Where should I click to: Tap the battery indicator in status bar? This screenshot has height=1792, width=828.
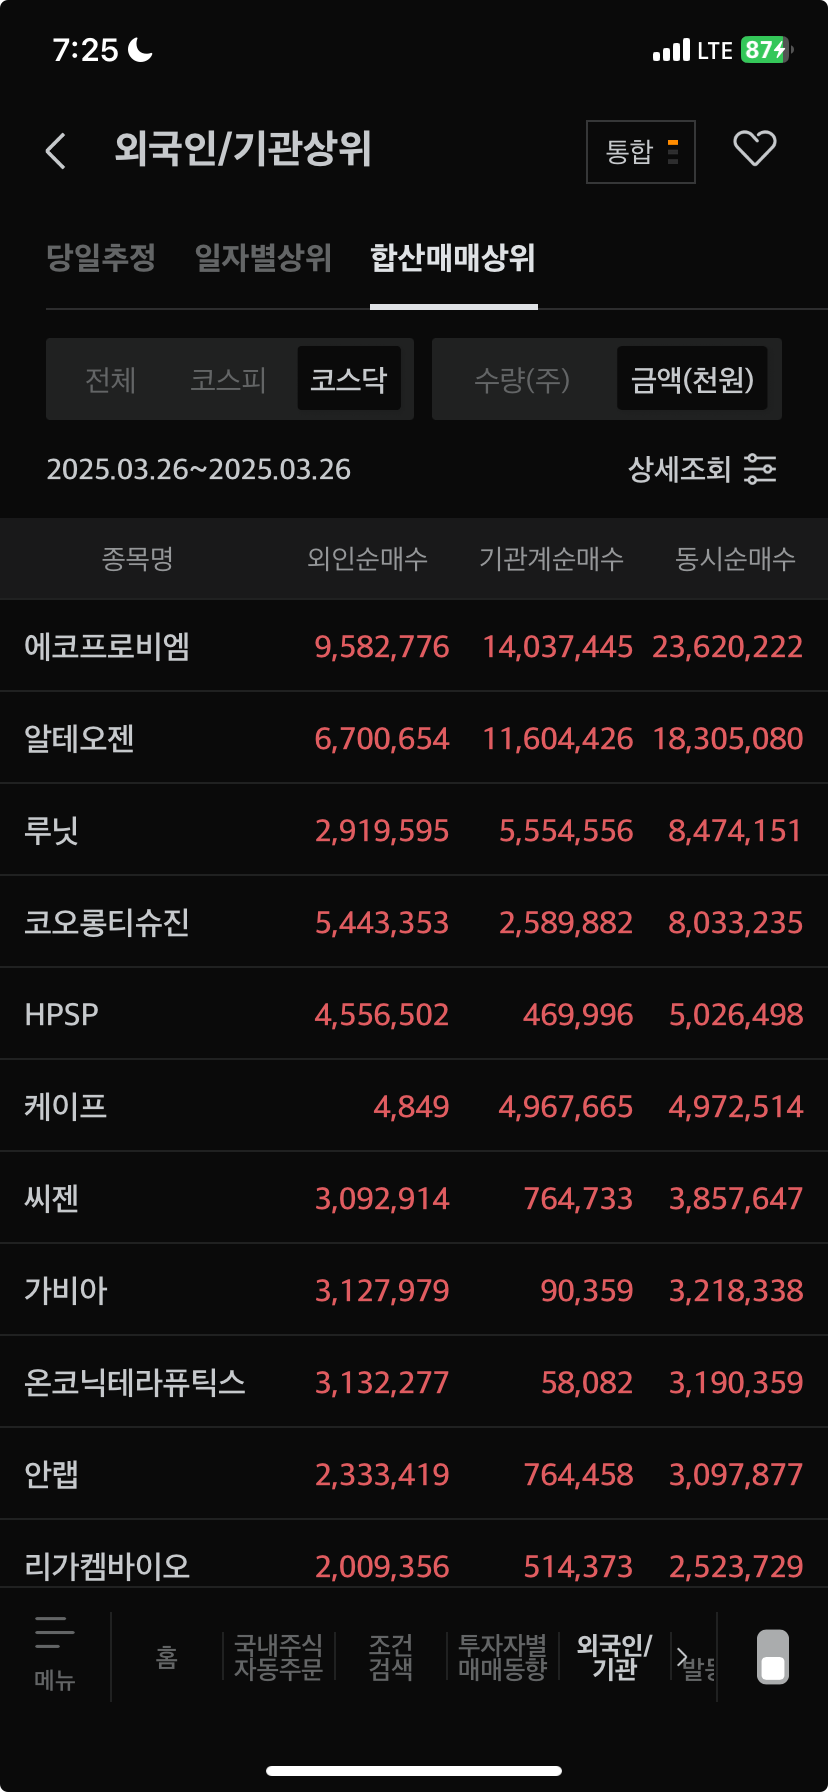(x=767, y=50)
